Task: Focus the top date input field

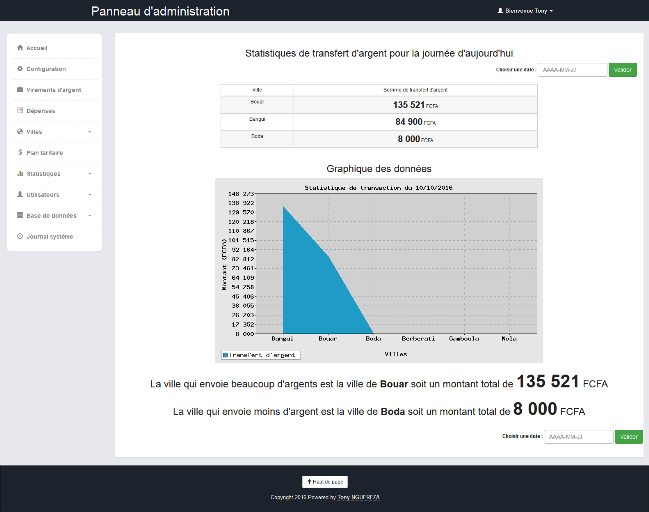Action: (x=571, y=70)
